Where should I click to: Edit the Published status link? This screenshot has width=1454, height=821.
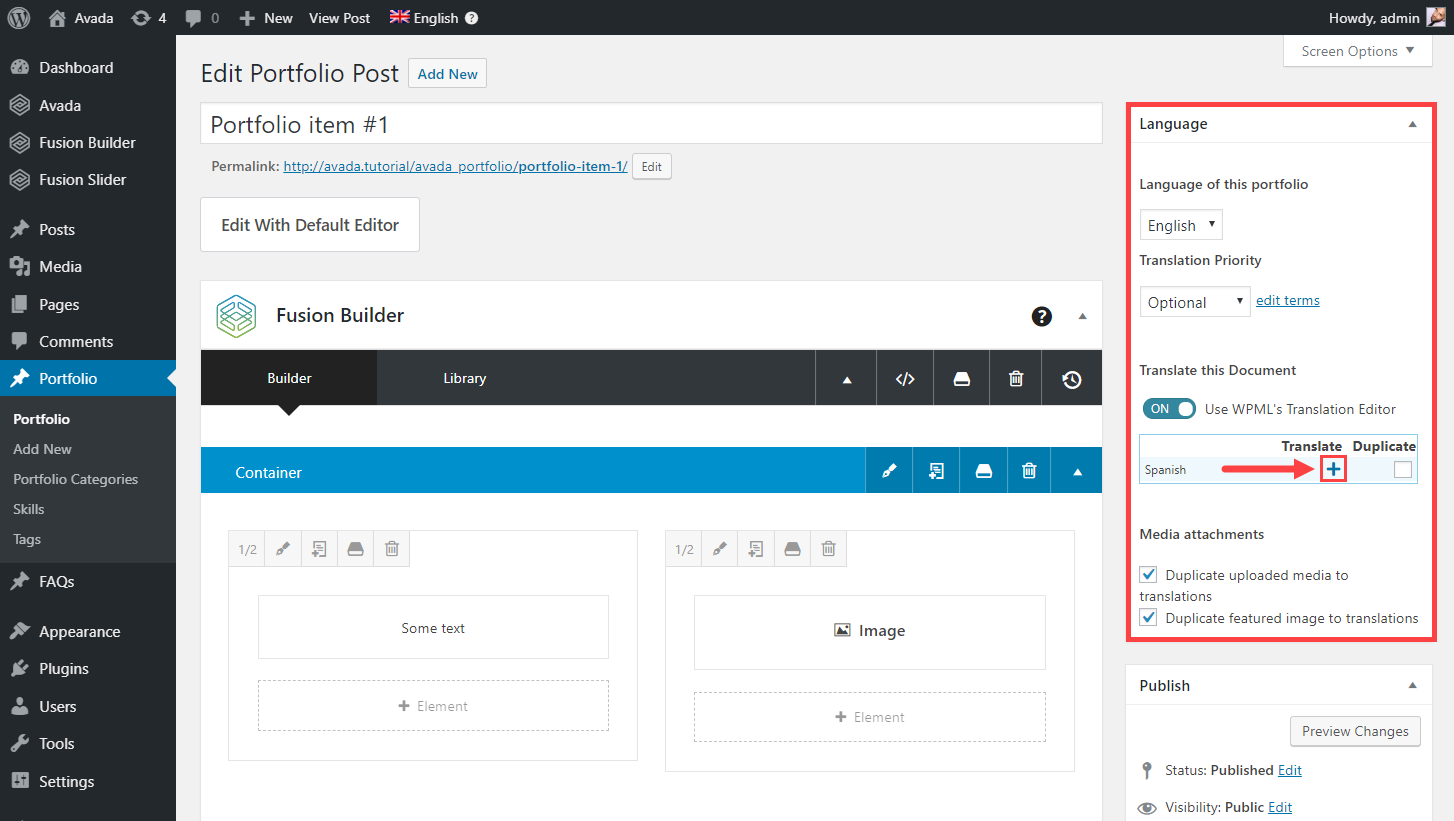point(1290,770)
